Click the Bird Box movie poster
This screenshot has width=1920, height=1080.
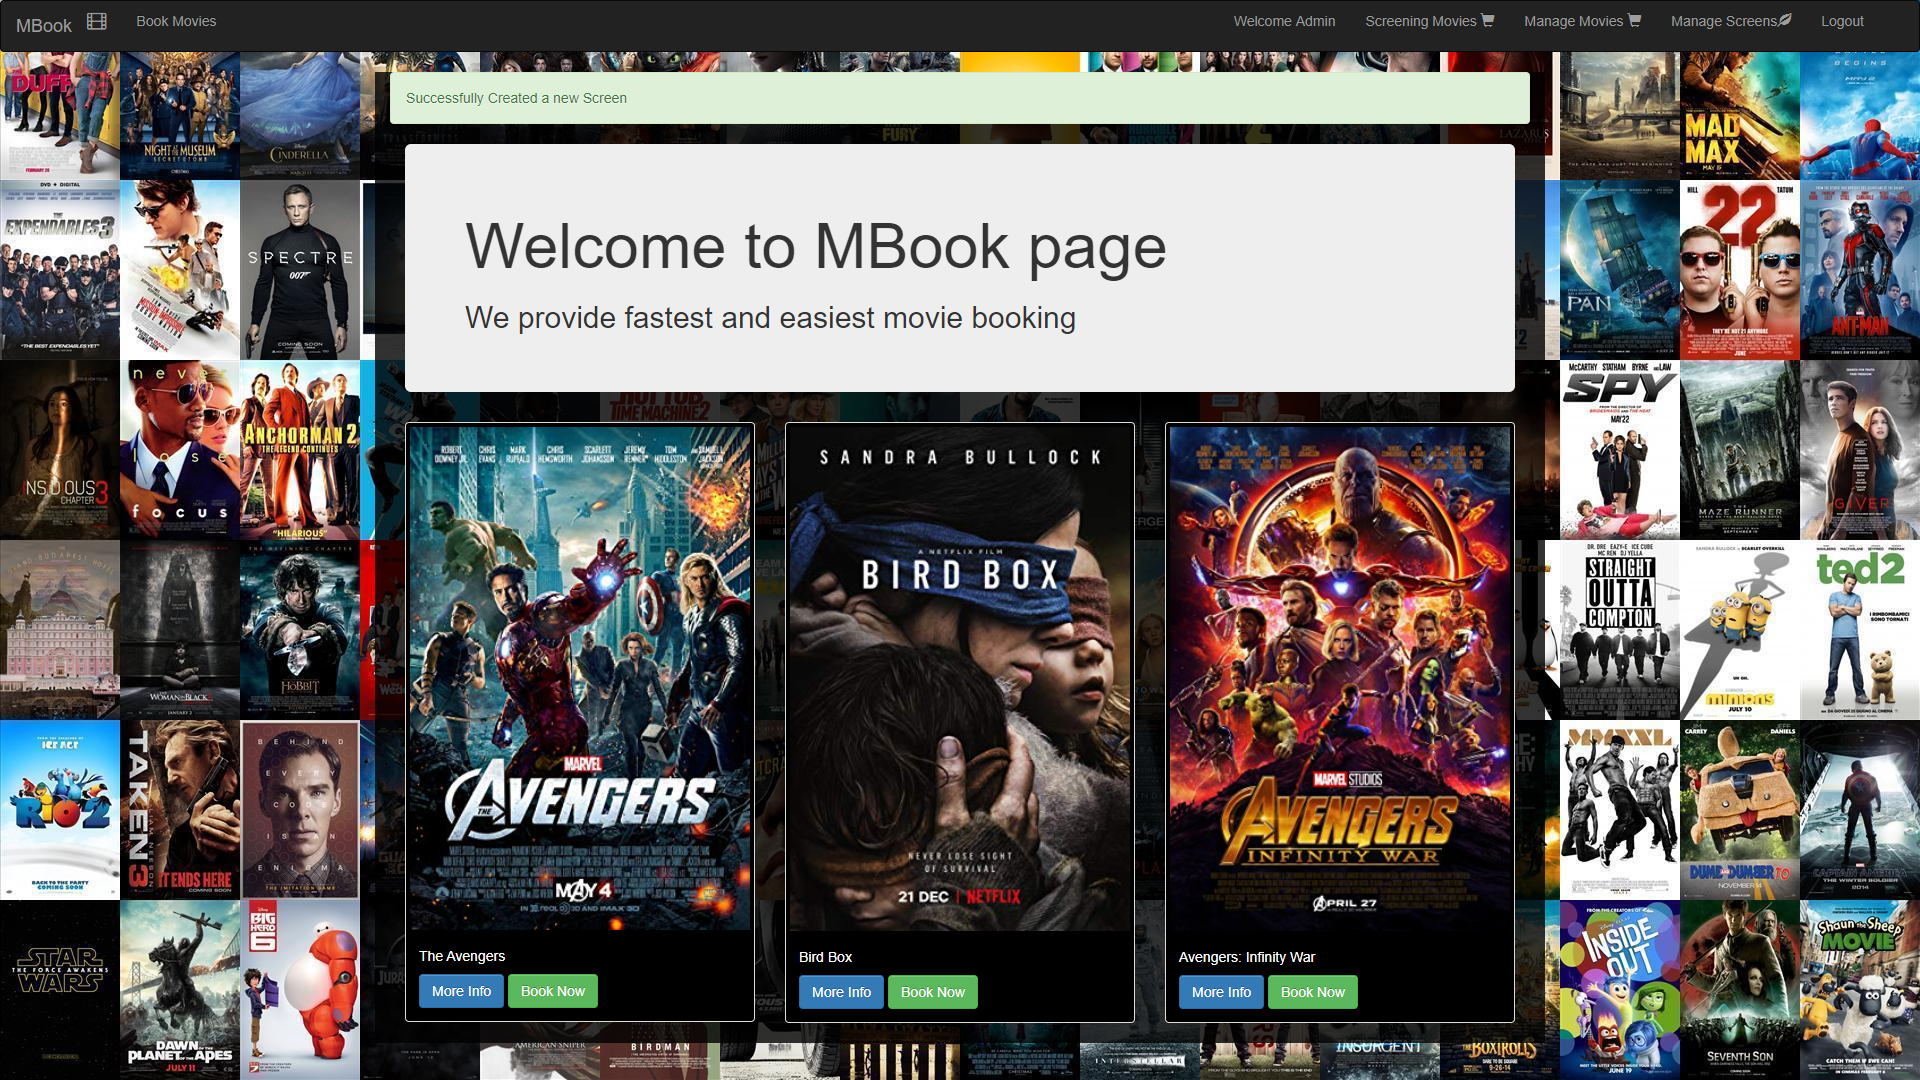tap(960, 678)
